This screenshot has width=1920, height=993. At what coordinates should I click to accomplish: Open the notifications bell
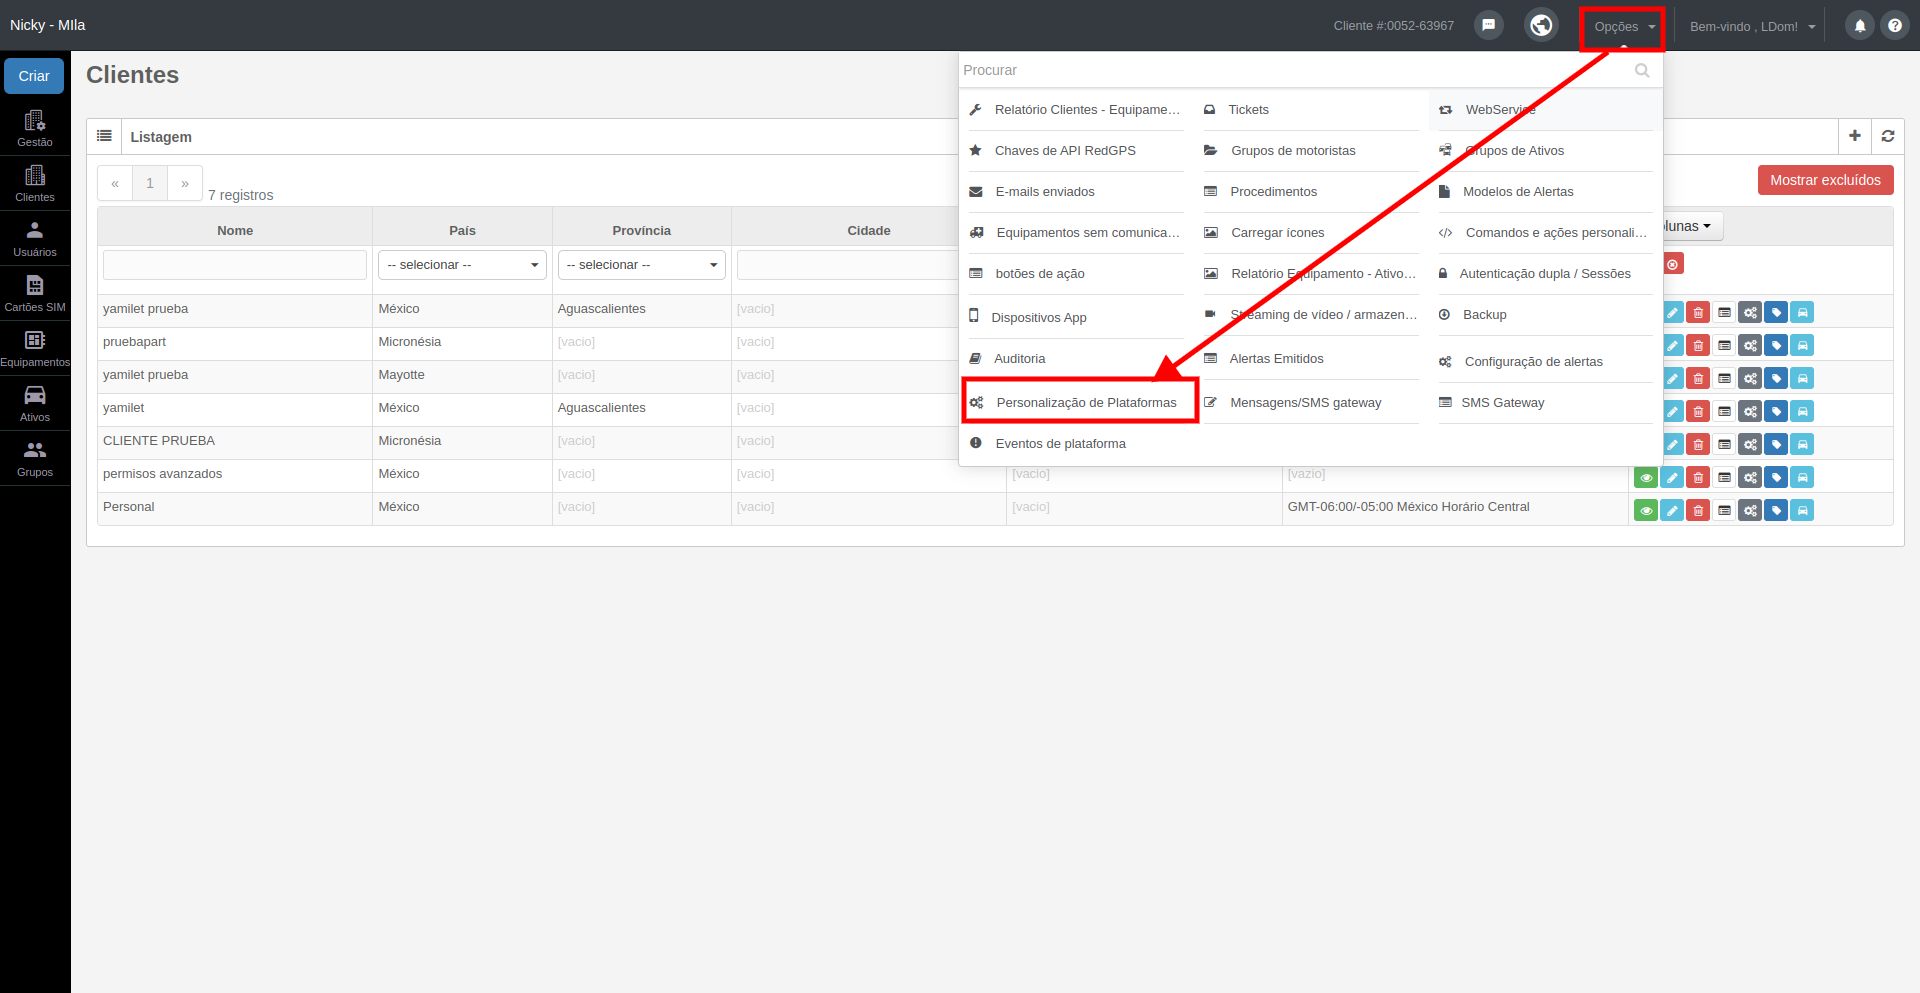(x=1860, y=26)
